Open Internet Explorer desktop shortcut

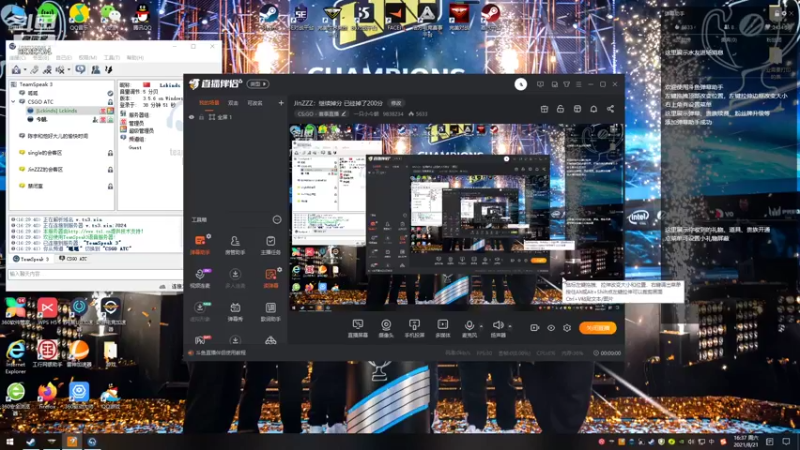click(x=16, y=357)
